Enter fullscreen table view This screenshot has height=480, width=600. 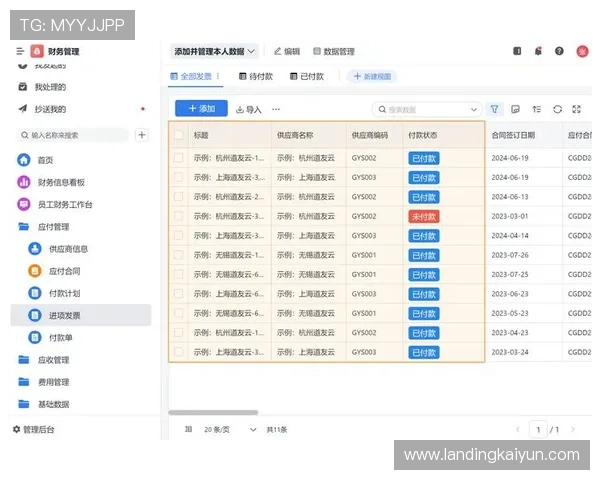coord(577,109)
